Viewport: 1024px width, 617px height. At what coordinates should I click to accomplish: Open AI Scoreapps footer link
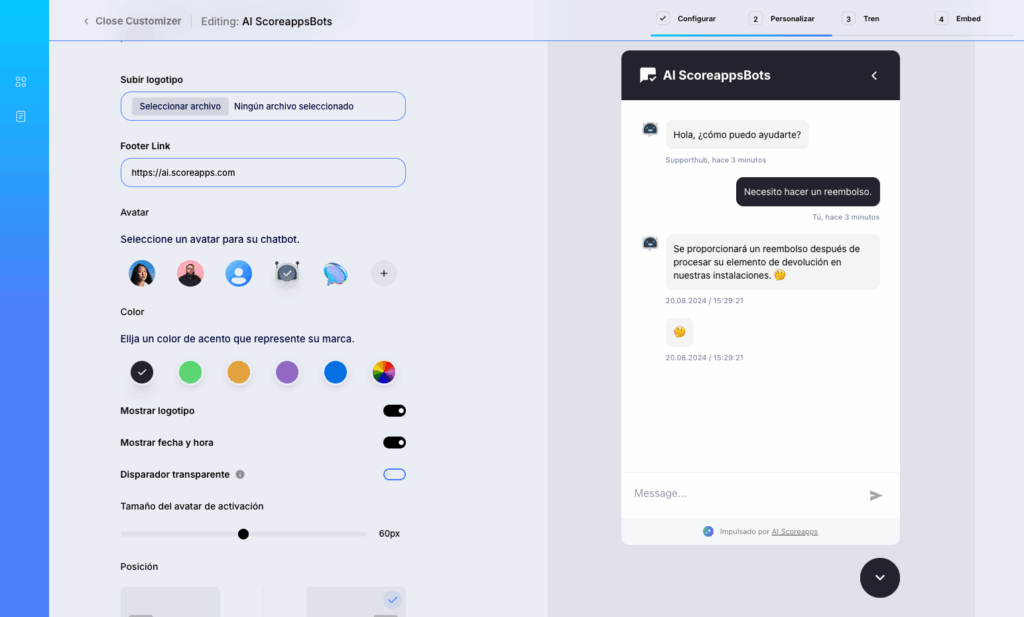[794, 531]
